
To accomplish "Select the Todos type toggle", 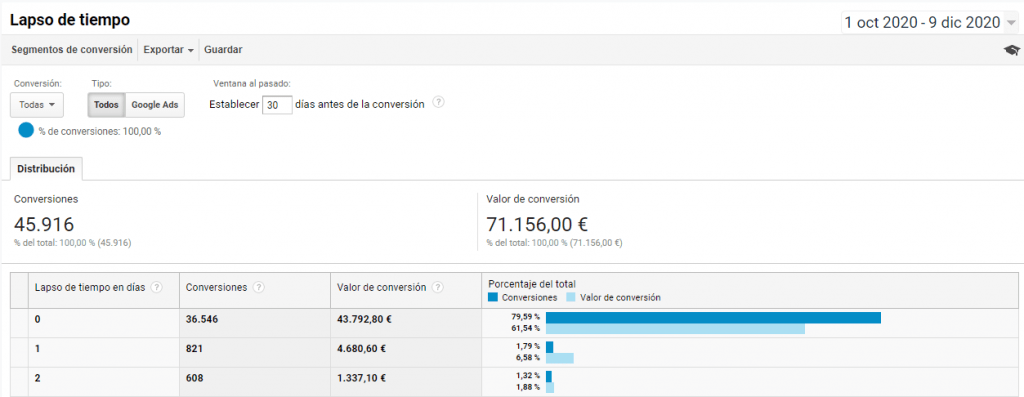I will point(106,104).
